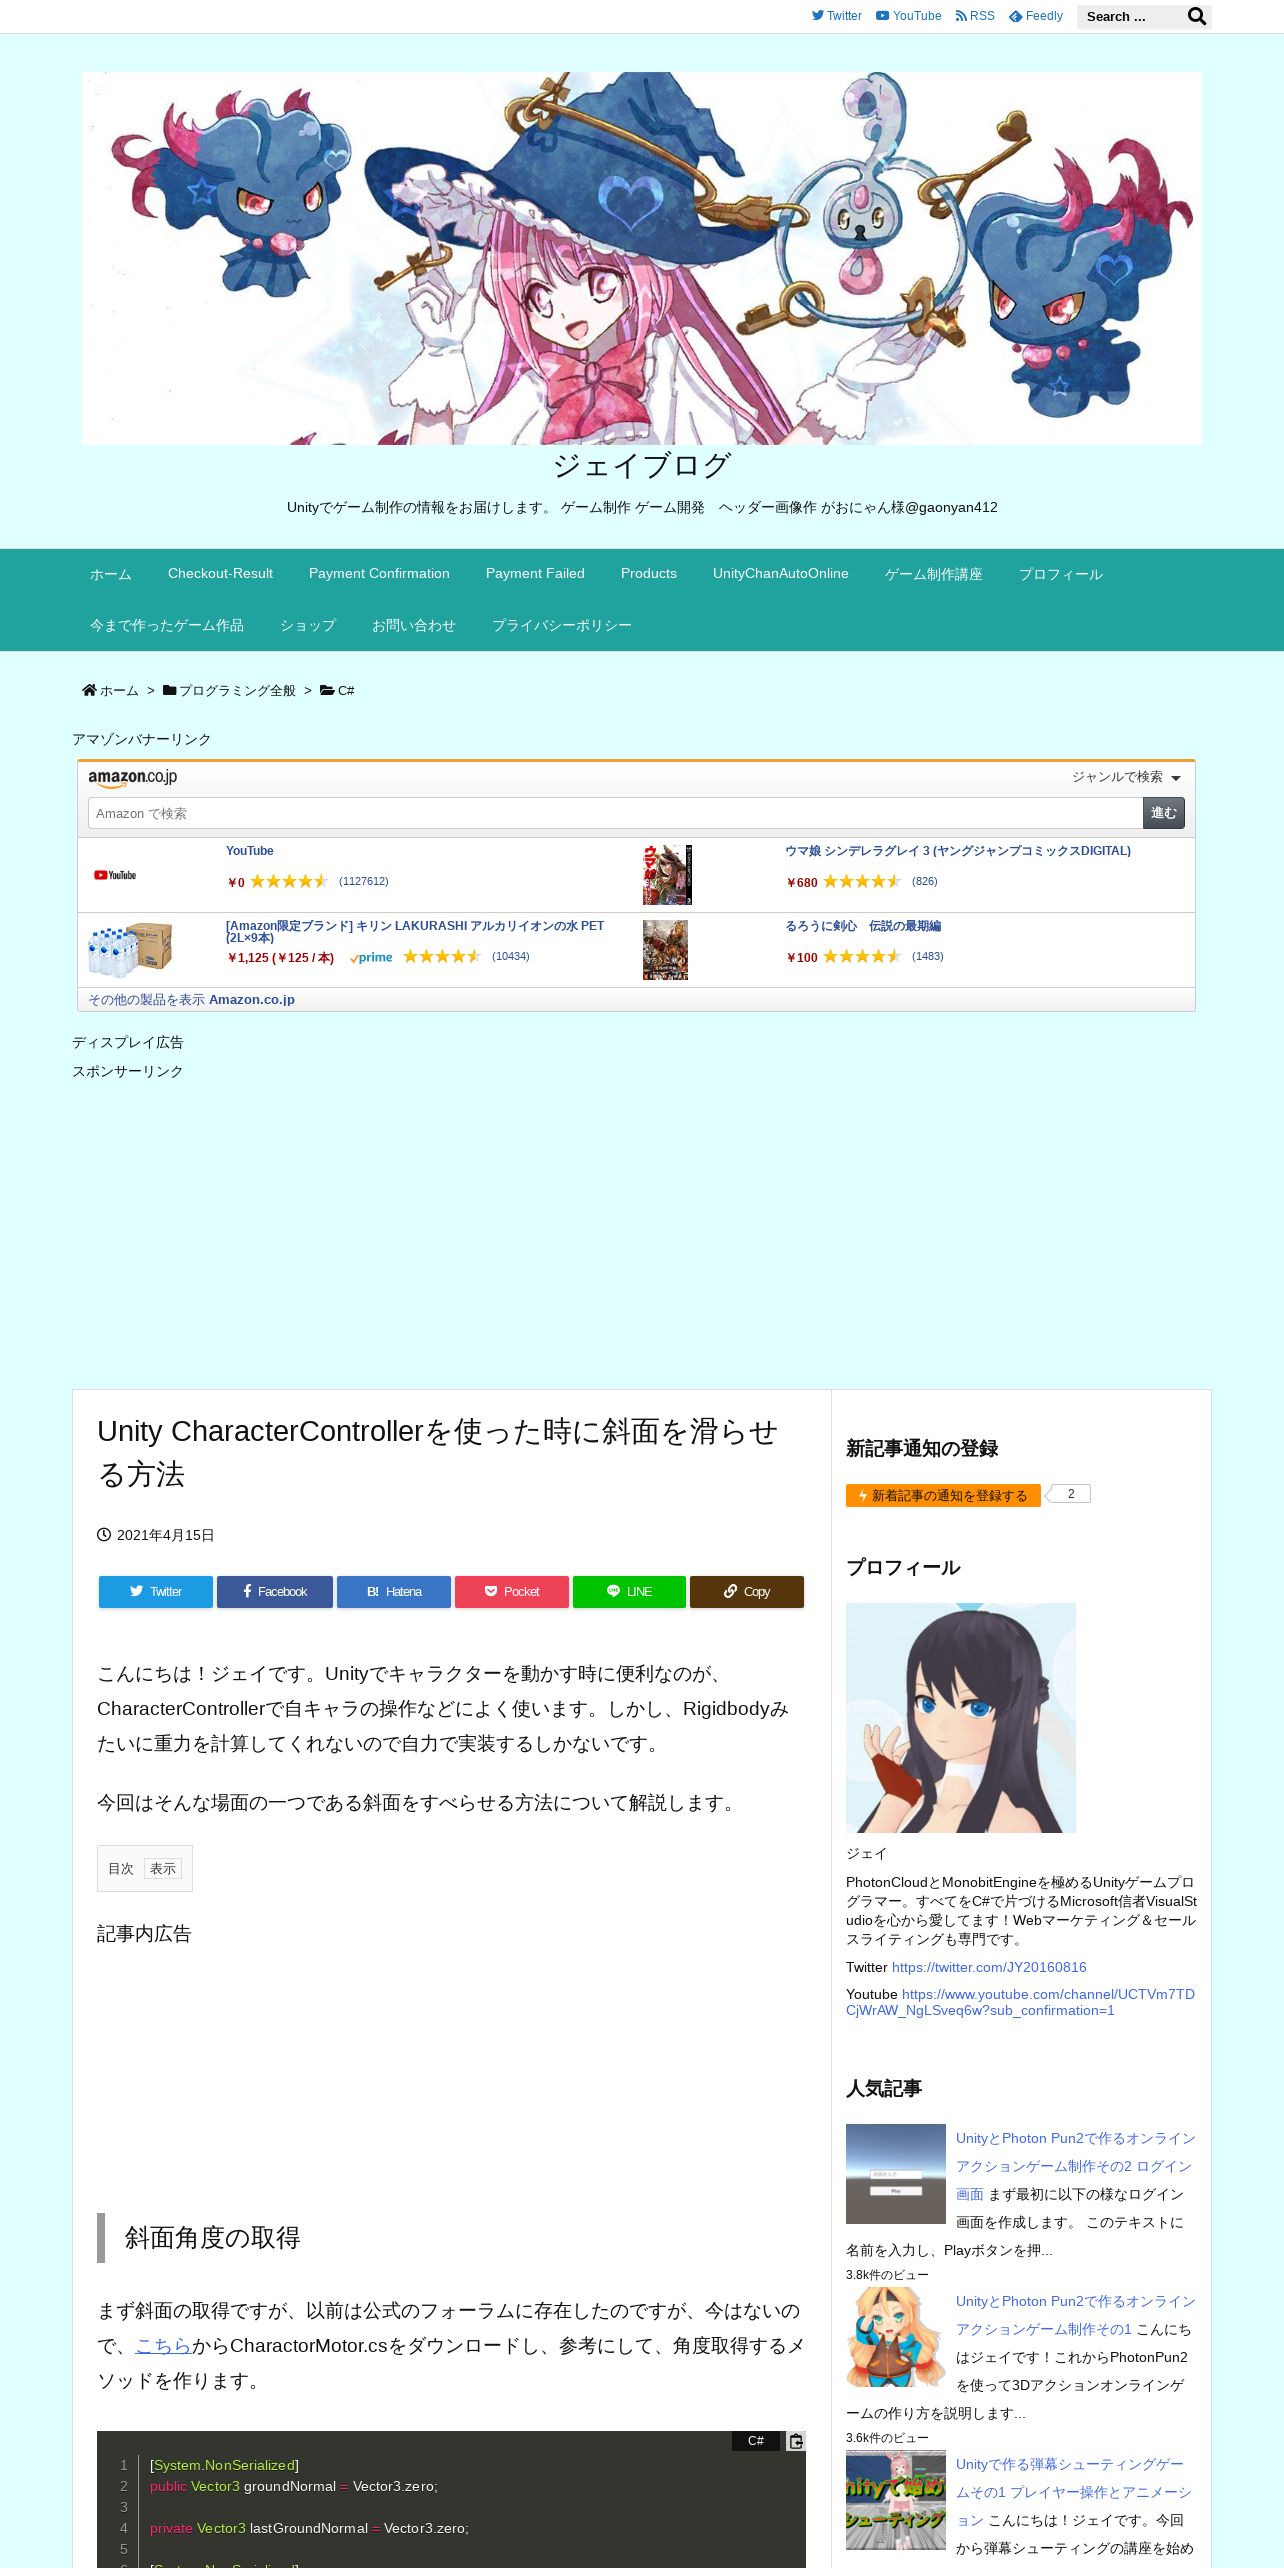Click the 進む Amazon search button

(x=1164, y=813)
